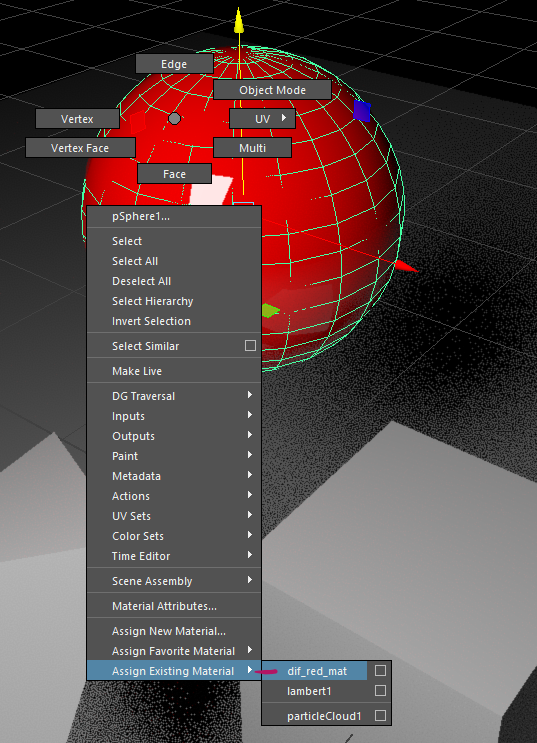
Task: Click the yellow Y-axis arrow manipulator tip
Action: point(239,21)
